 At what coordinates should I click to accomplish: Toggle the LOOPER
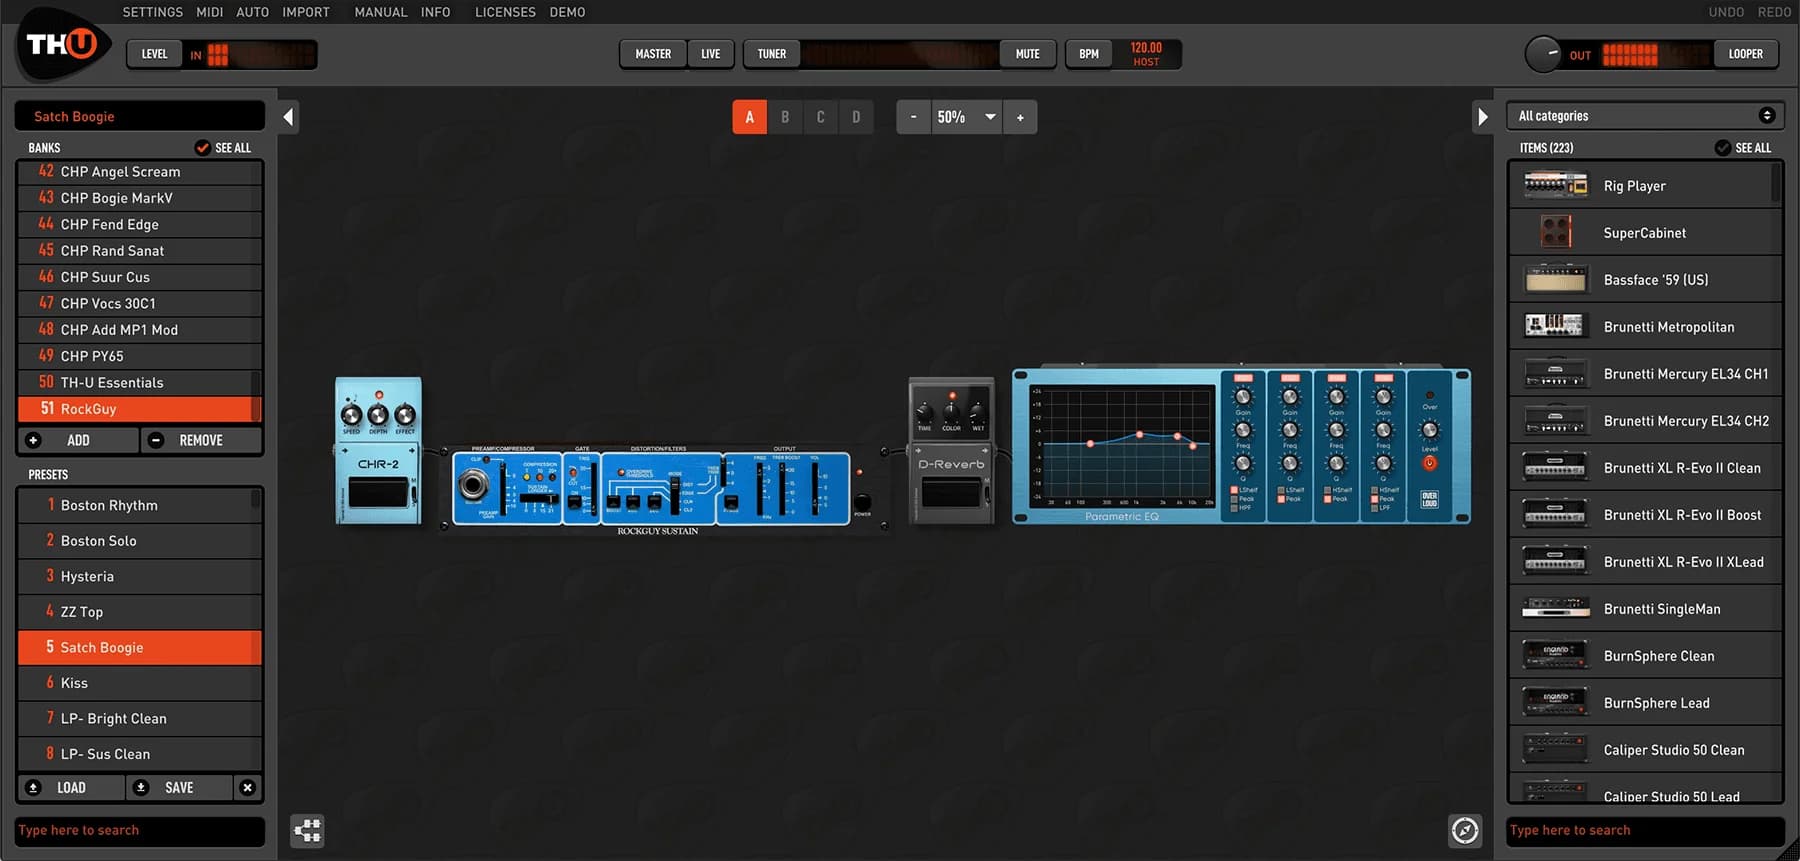click(1746, 54)
